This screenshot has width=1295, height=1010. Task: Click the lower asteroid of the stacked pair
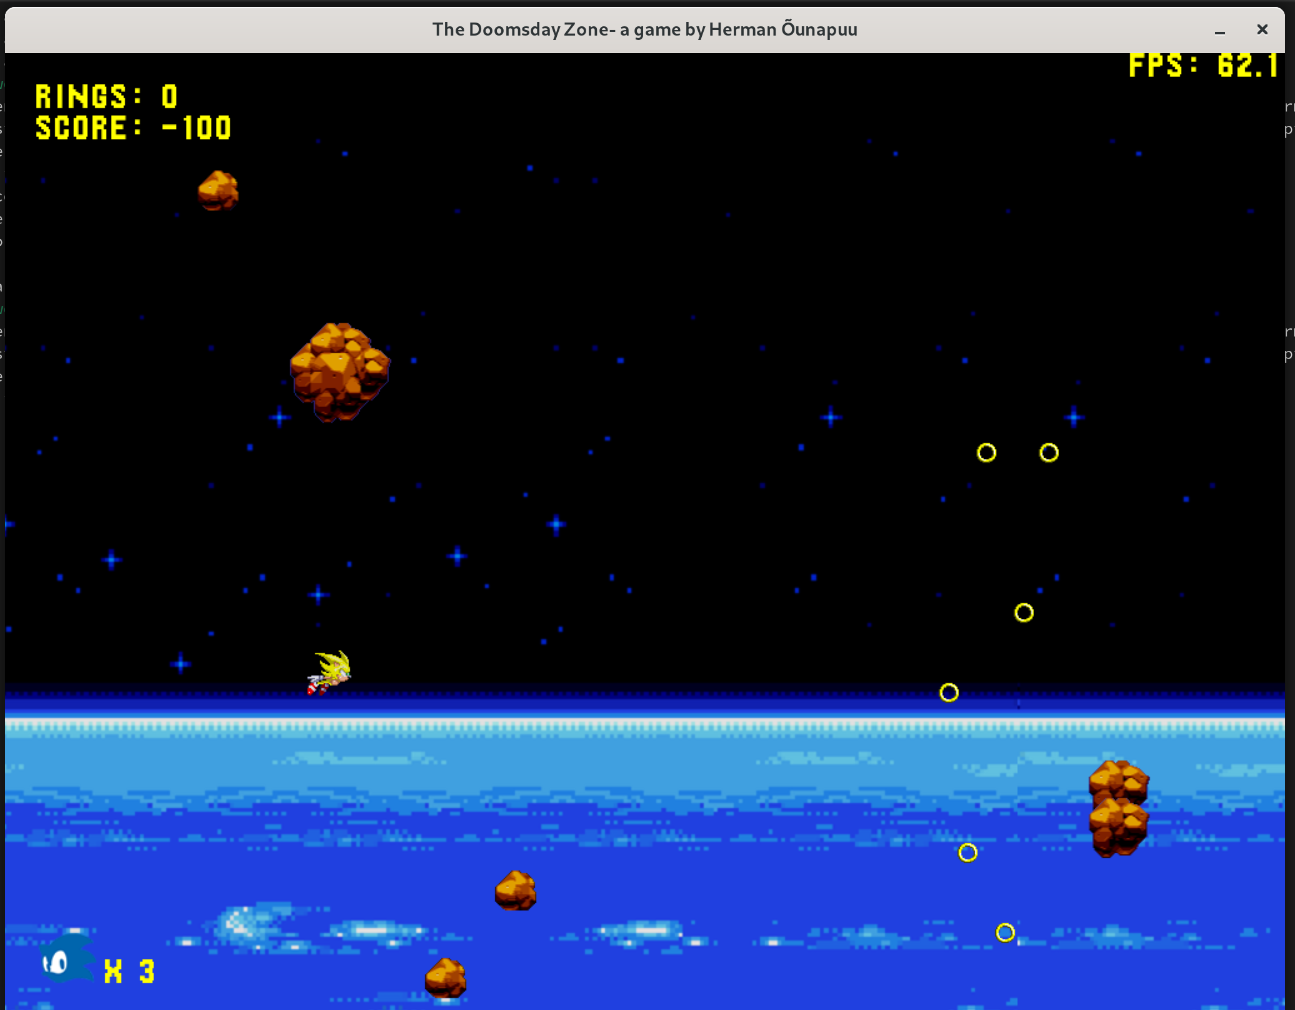tap(1119, 828)
